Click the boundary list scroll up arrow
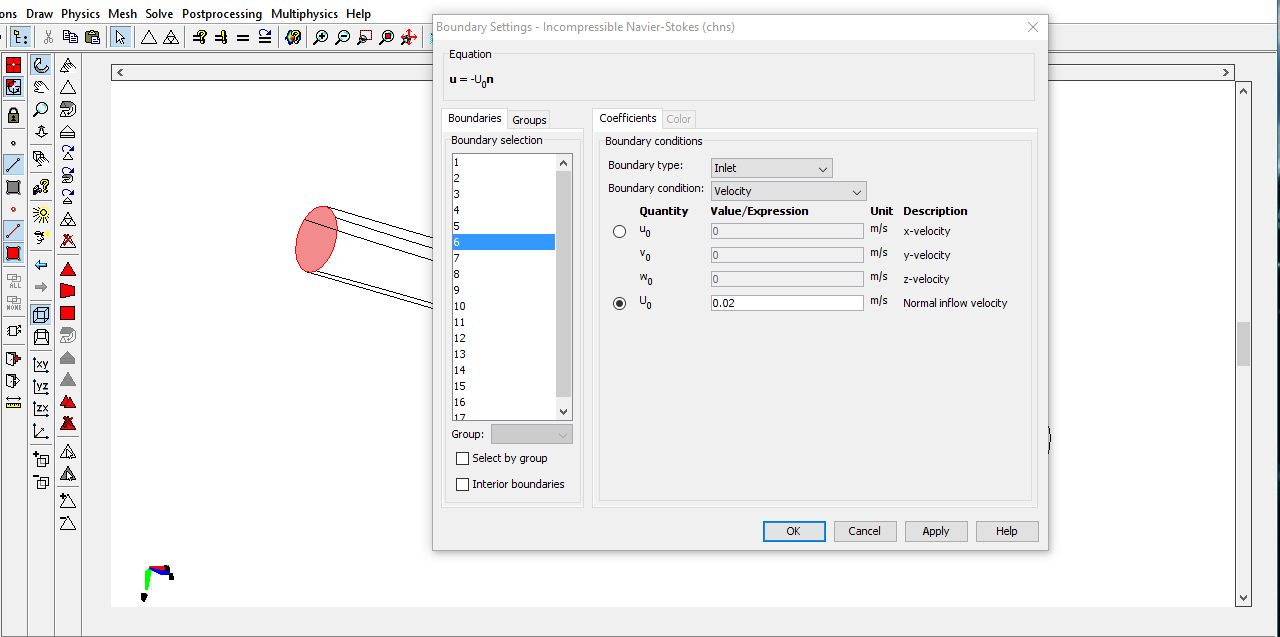 563,163
